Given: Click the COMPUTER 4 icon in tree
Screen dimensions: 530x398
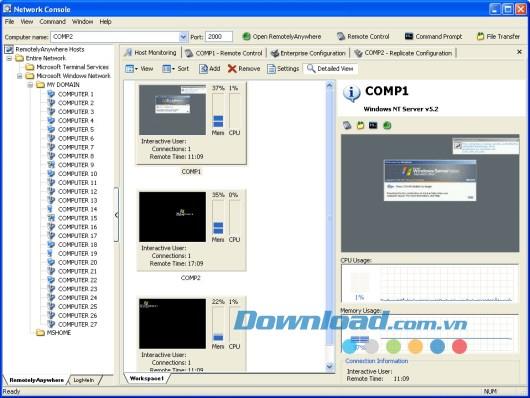Looking at the screenshot, I should pos(51,120).
